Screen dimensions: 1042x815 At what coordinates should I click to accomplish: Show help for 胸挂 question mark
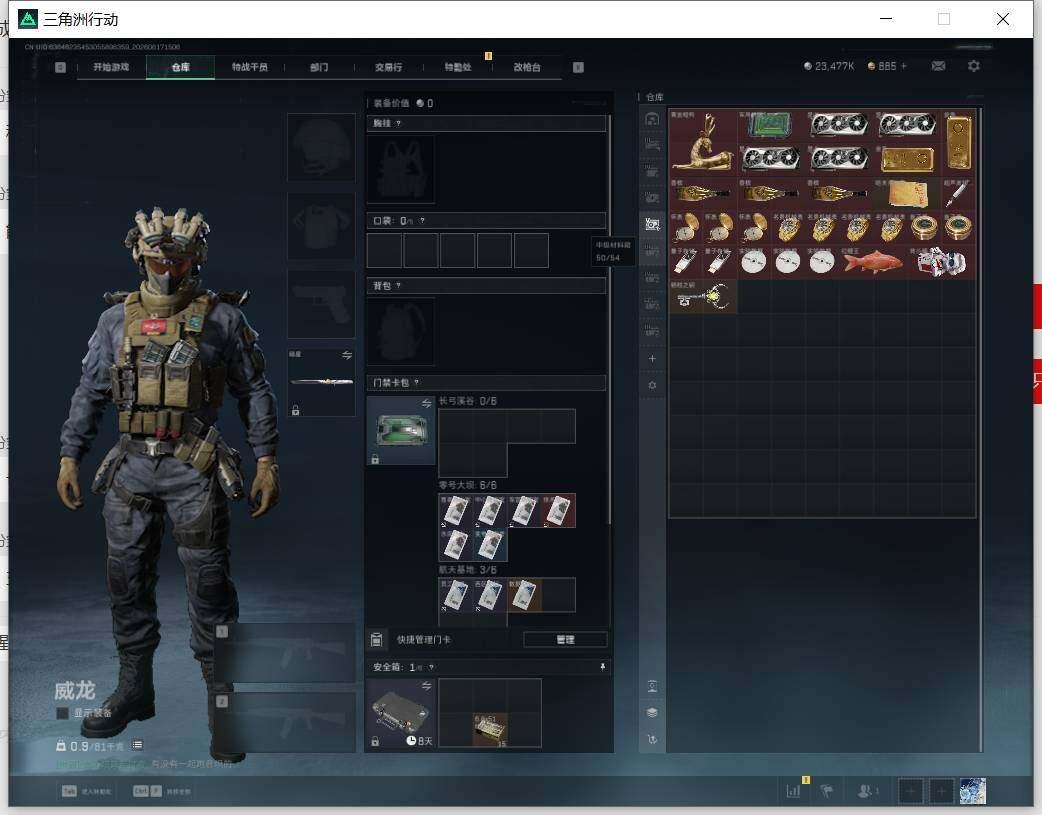click(398, 124)
